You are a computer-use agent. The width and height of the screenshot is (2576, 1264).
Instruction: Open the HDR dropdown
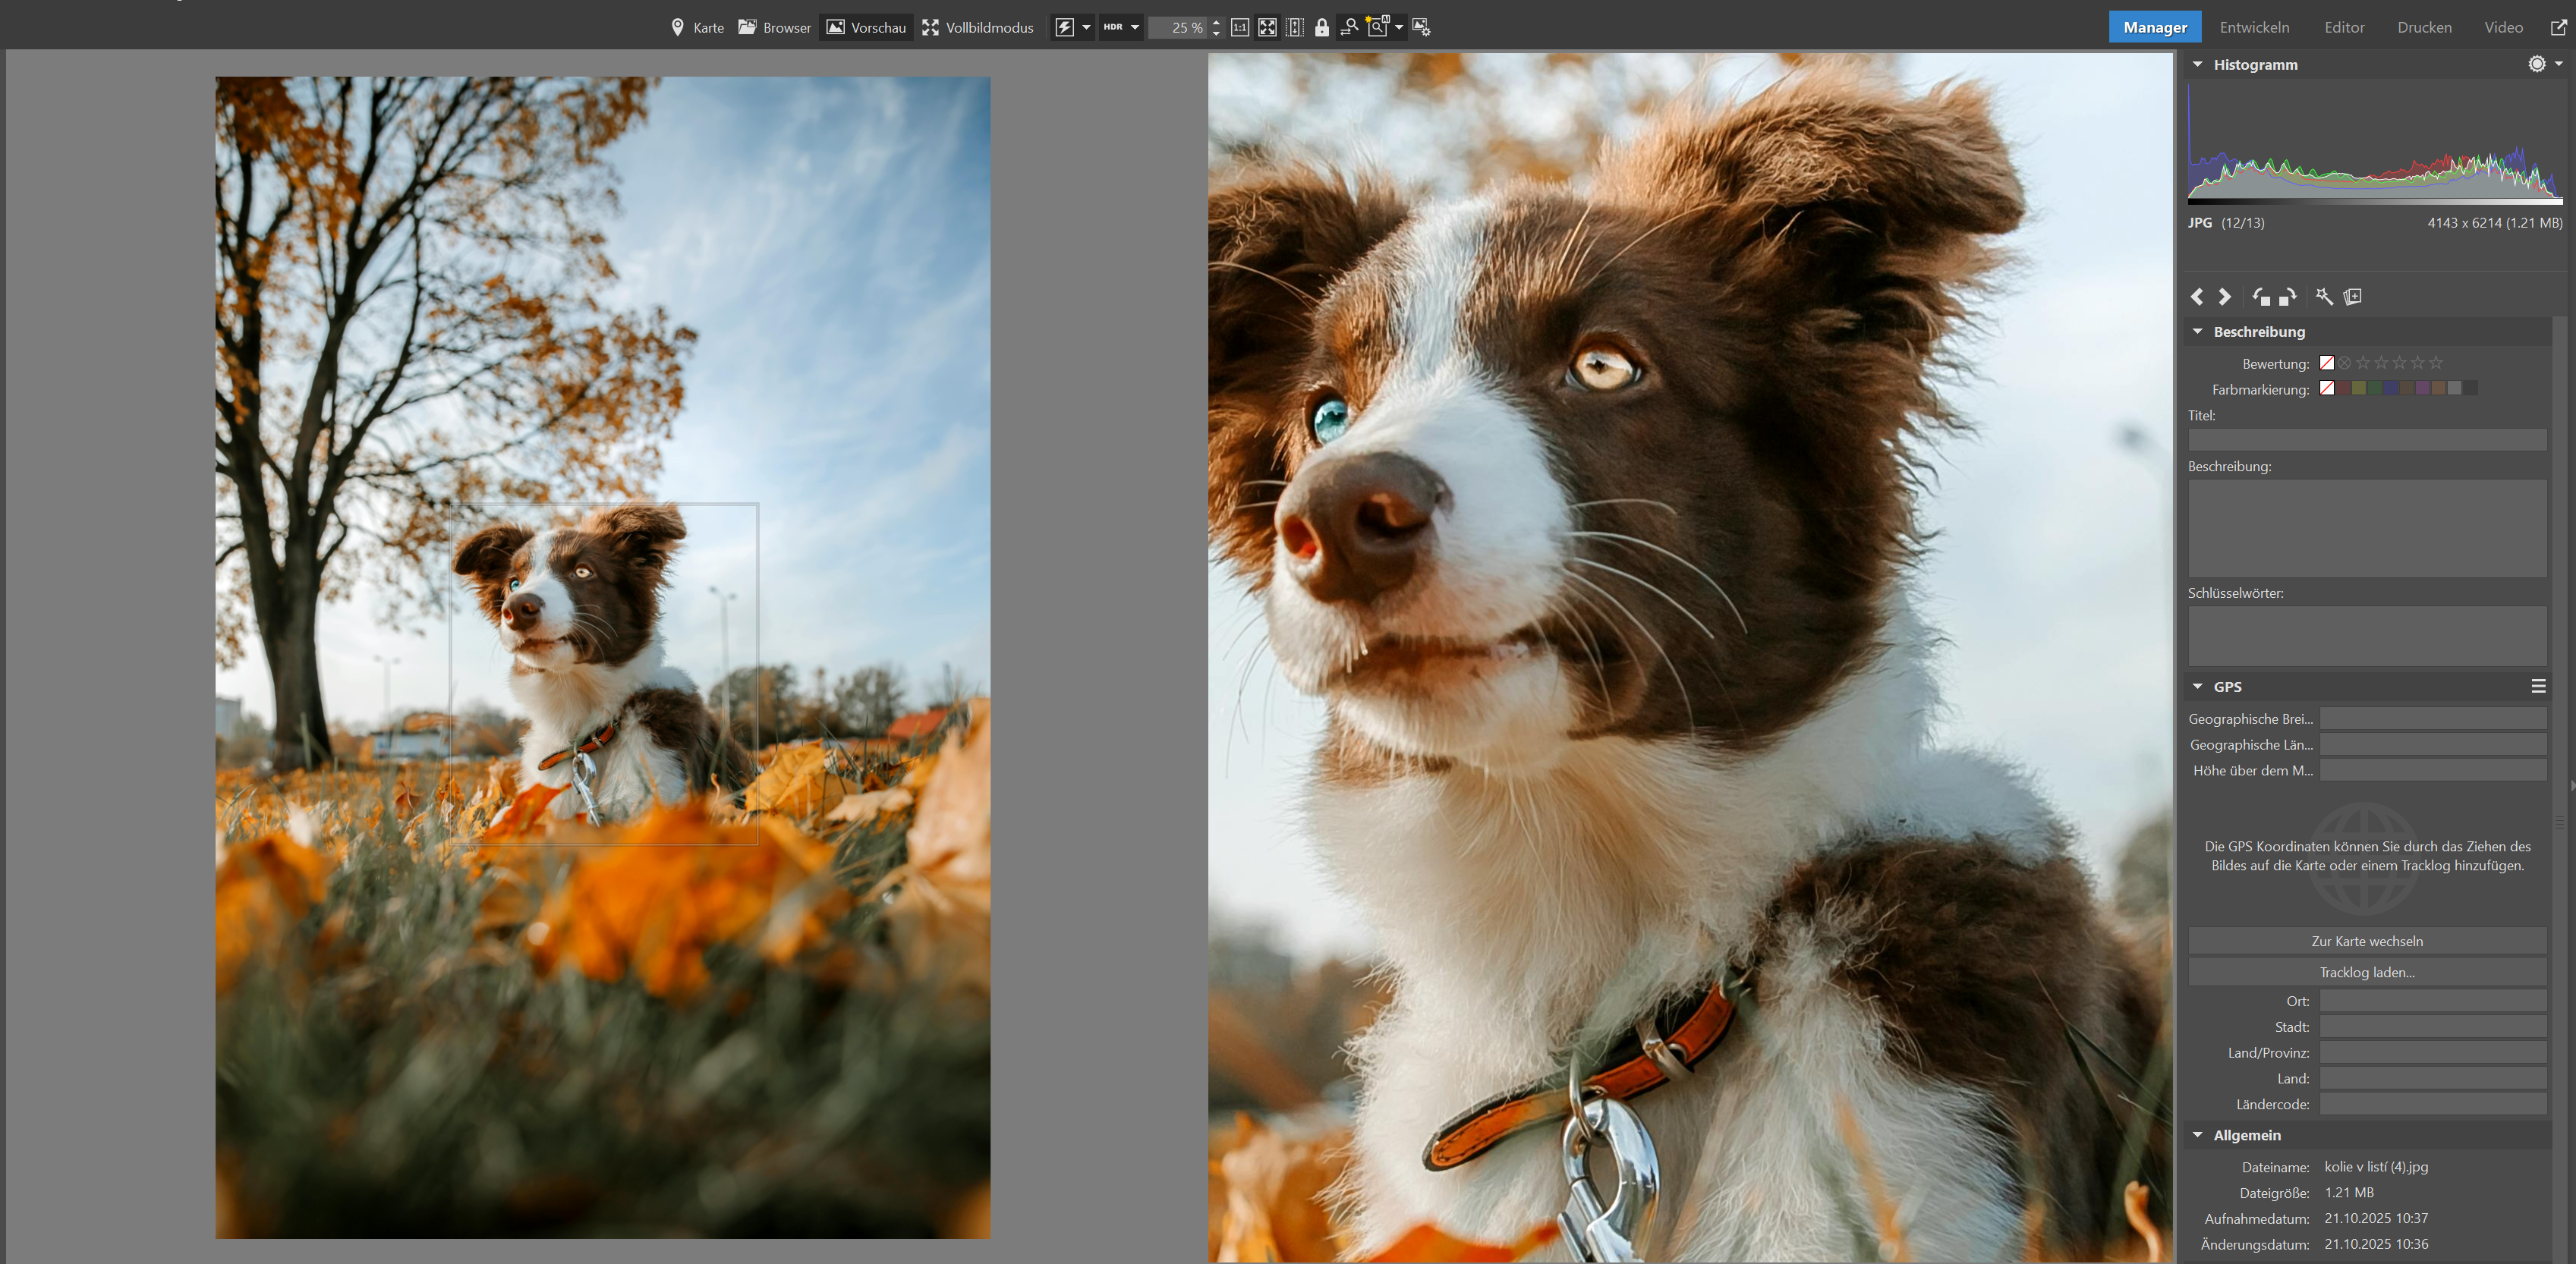click(x=1135, y=27)
